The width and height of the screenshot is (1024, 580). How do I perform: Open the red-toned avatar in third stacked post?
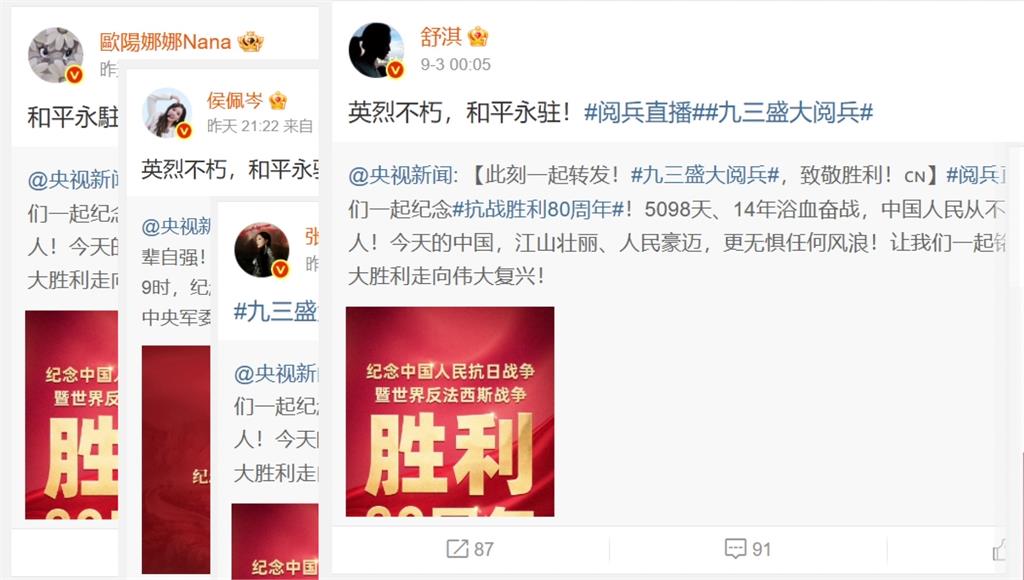pyautogui.click(x=262, y=250)
